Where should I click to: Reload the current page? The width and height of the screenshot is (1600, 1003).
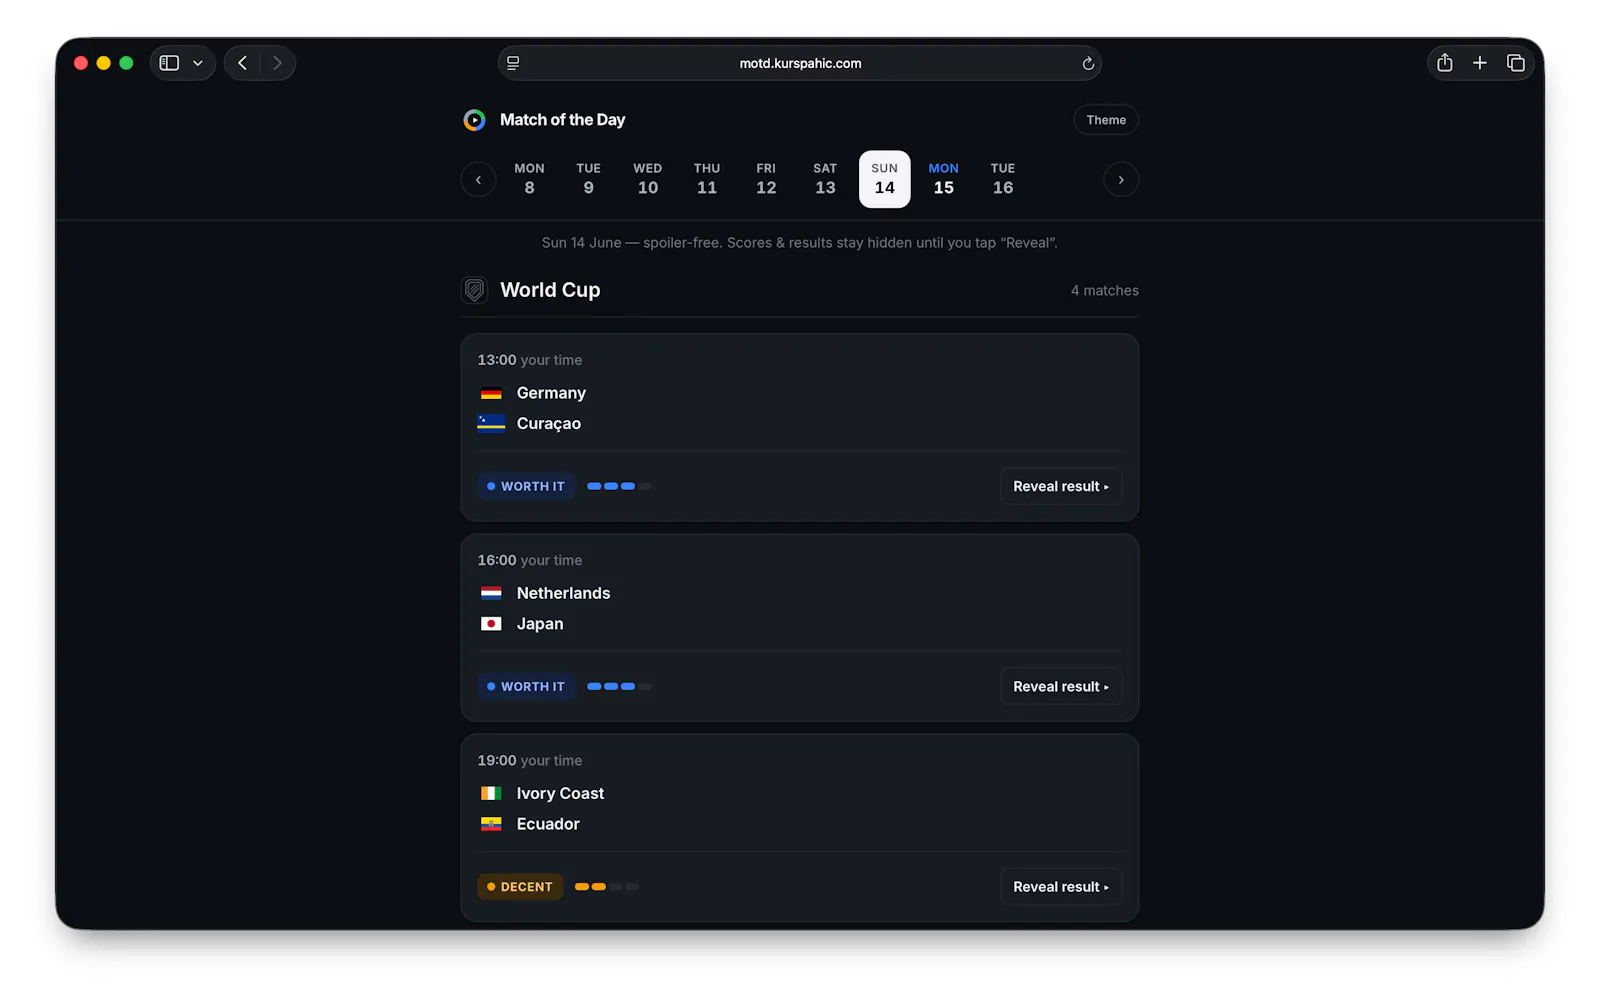pos(1088,63)
